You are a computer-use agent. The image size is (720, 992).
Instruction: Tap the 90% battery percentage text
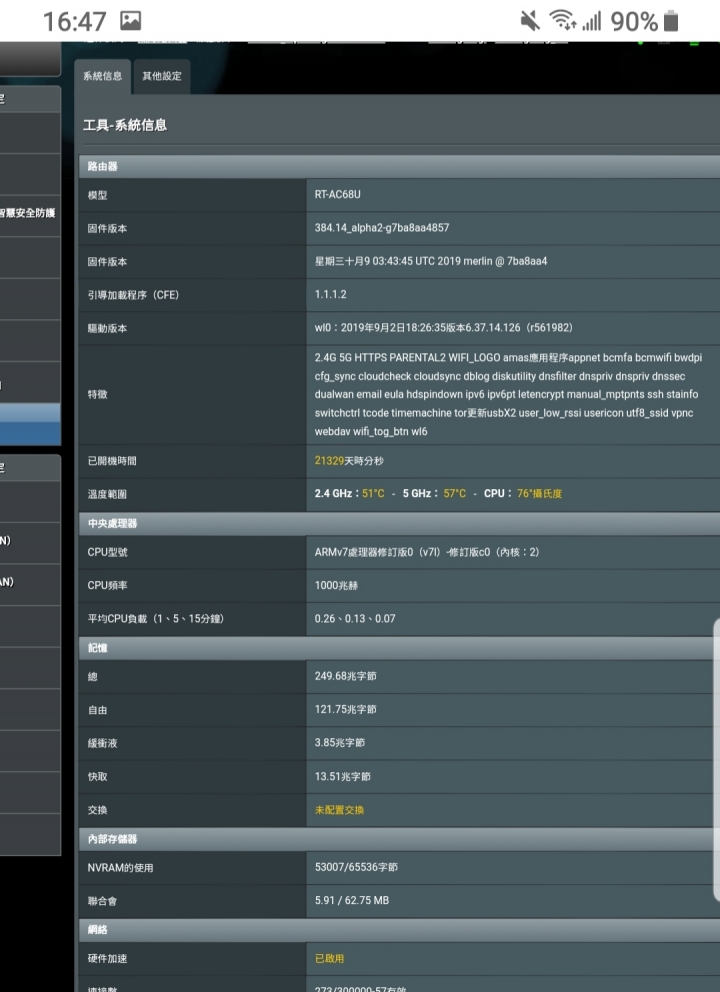634,22
